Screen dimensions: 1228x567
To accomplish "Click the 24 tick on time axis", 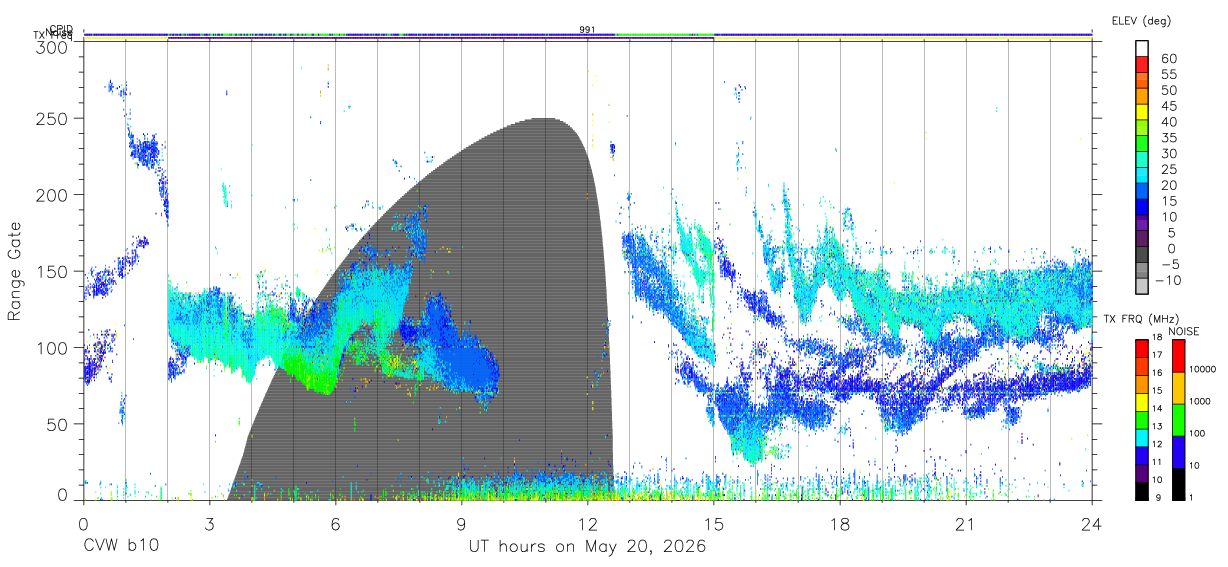I will coord(1091,524).
